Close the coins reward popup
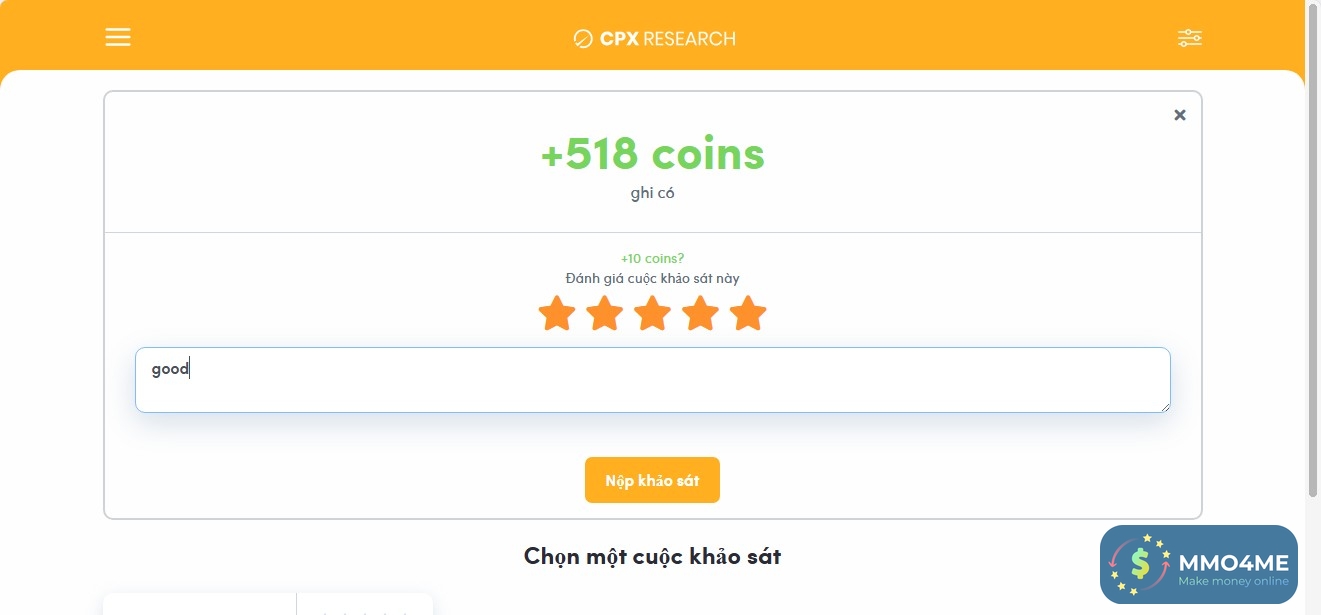This screenshot has height=615, width=1321. click(x=1180, y=115)
